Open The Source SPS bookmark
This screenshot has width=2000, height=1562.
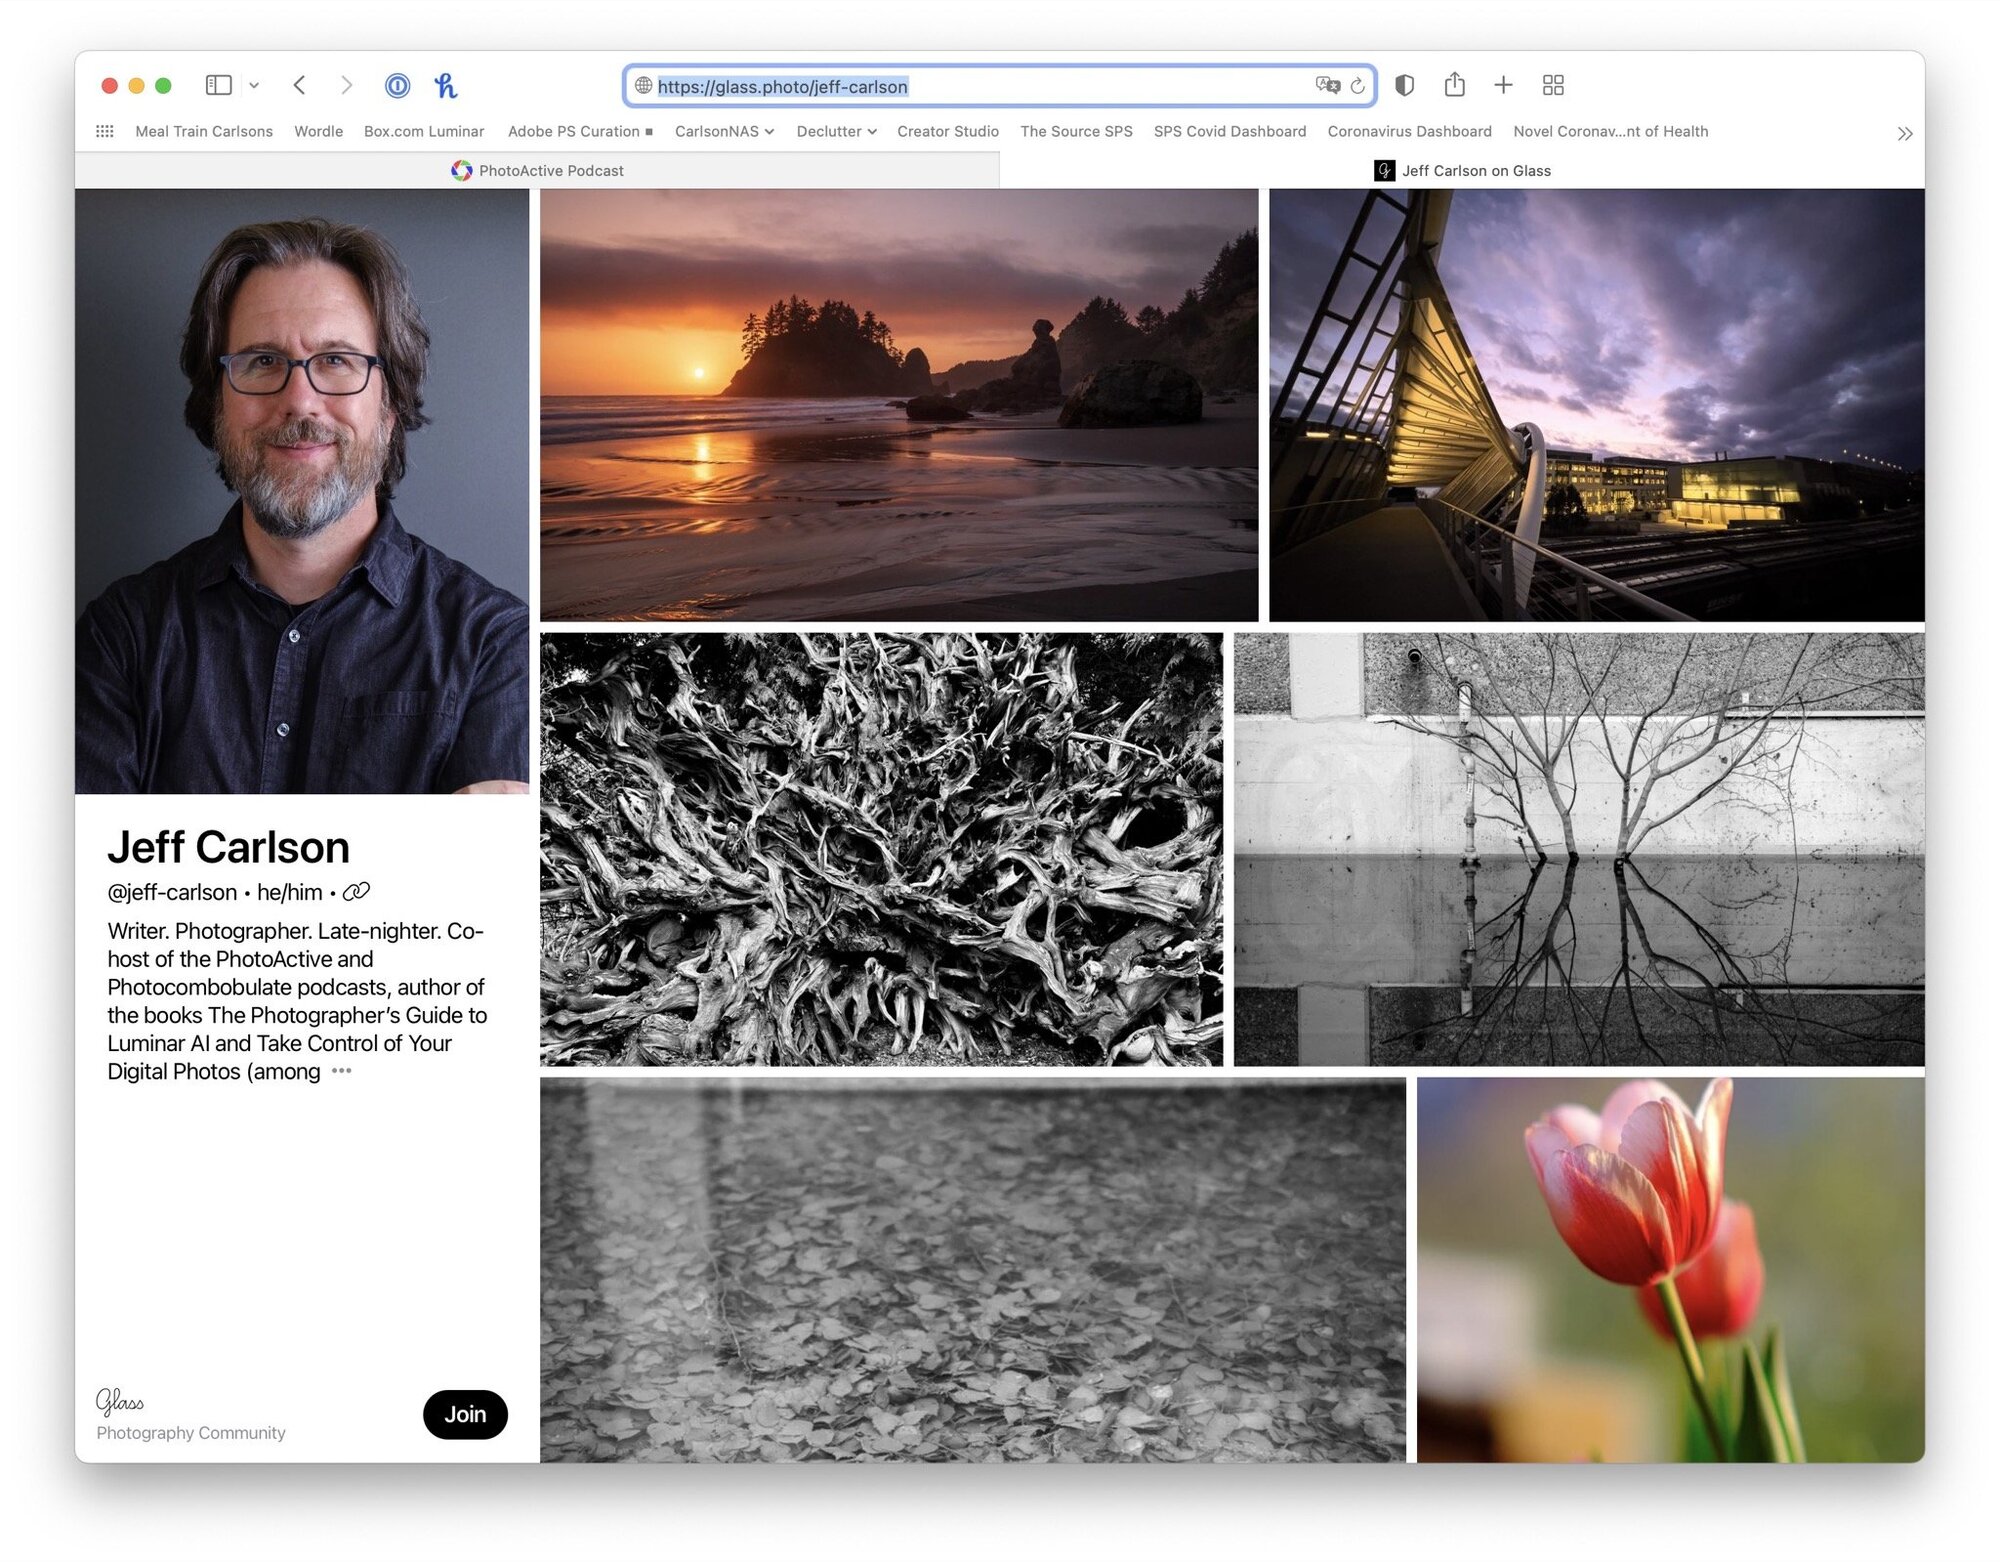pos(1076,132)
